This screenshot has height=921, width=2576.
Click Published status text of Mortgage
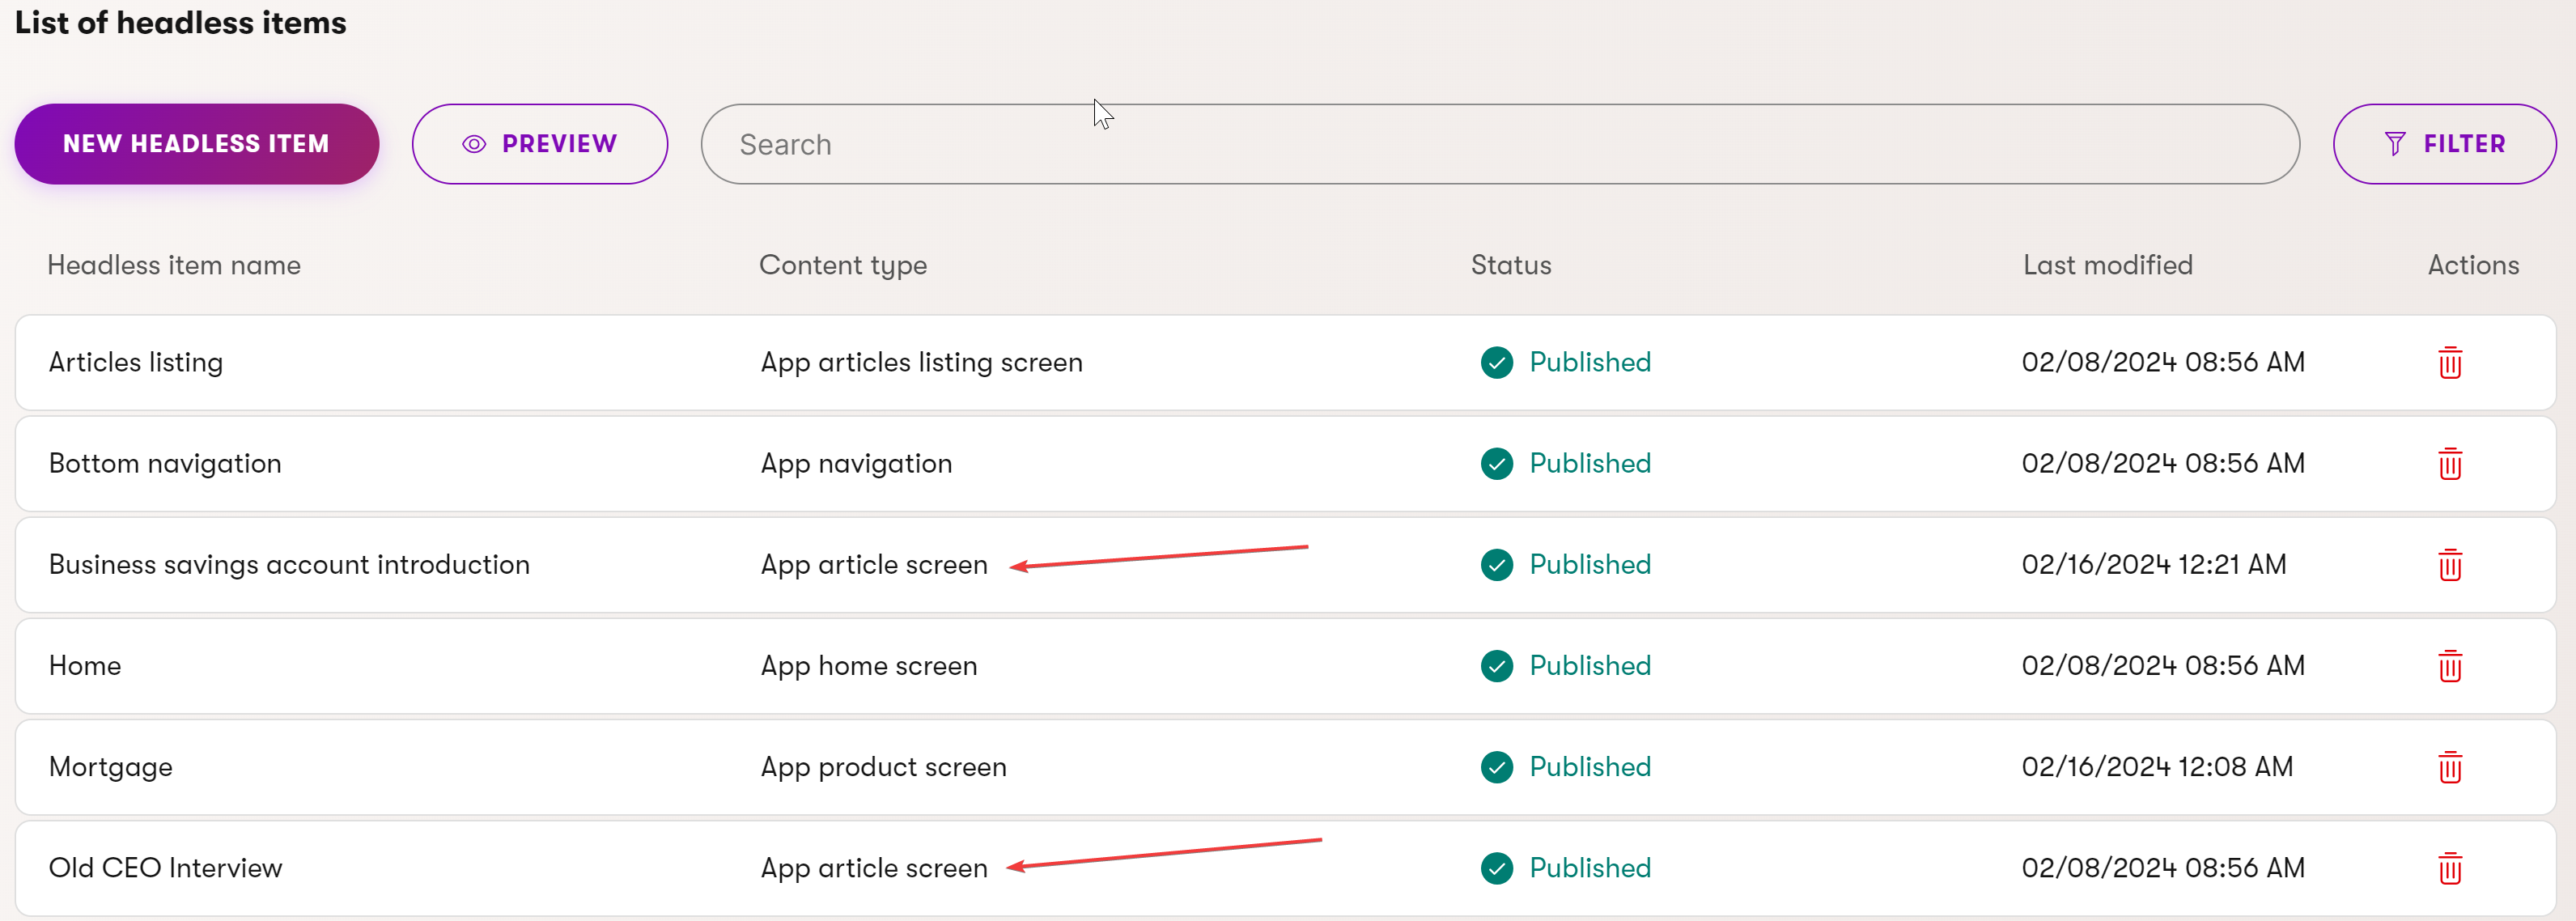tap(1590, 766)
